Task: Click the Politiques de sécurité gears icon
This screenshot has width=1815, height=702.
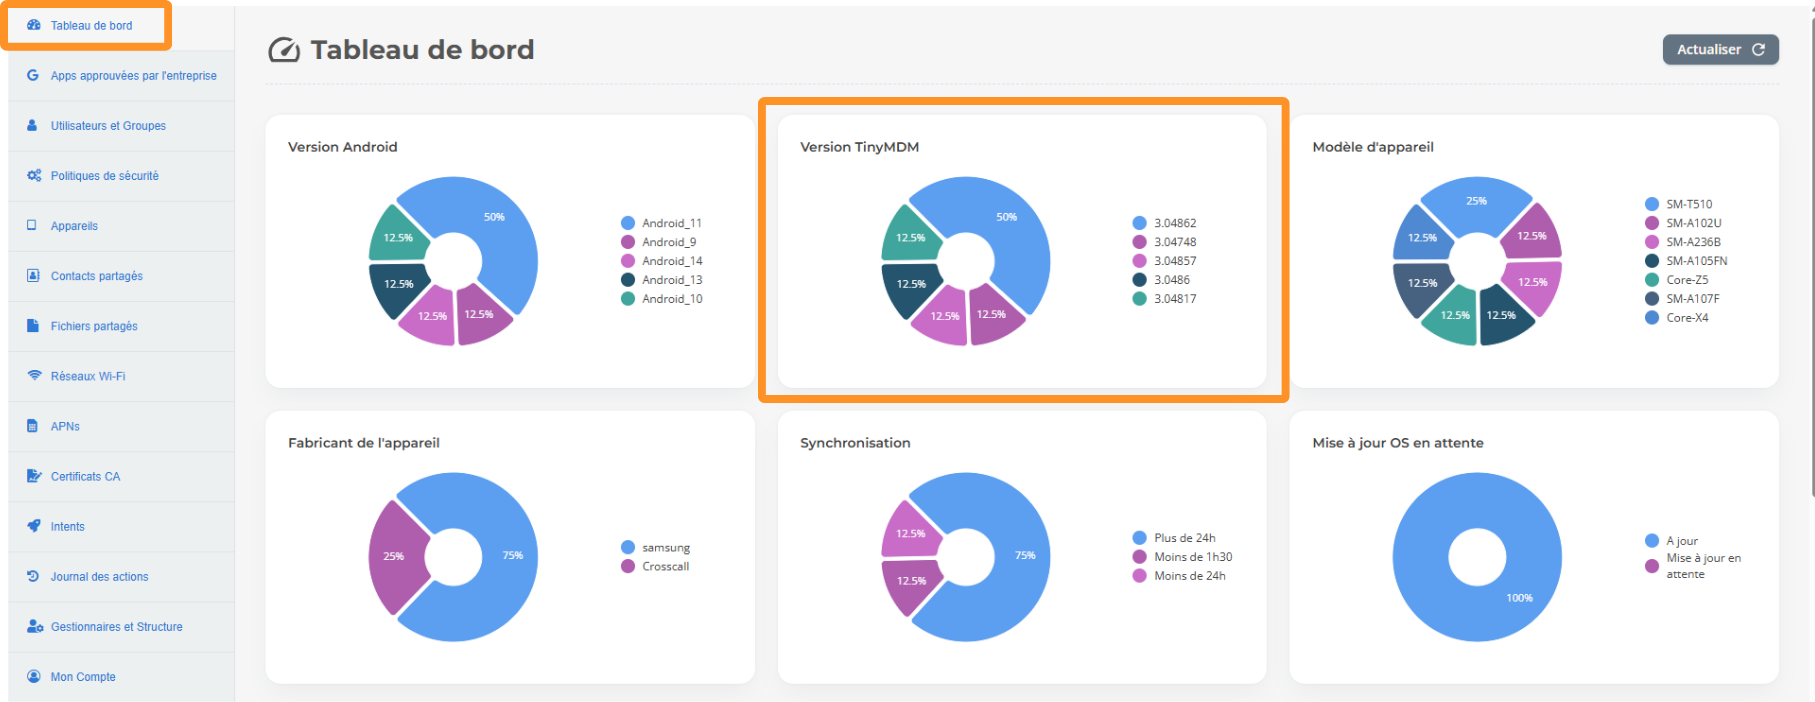Action: (34, 175)
